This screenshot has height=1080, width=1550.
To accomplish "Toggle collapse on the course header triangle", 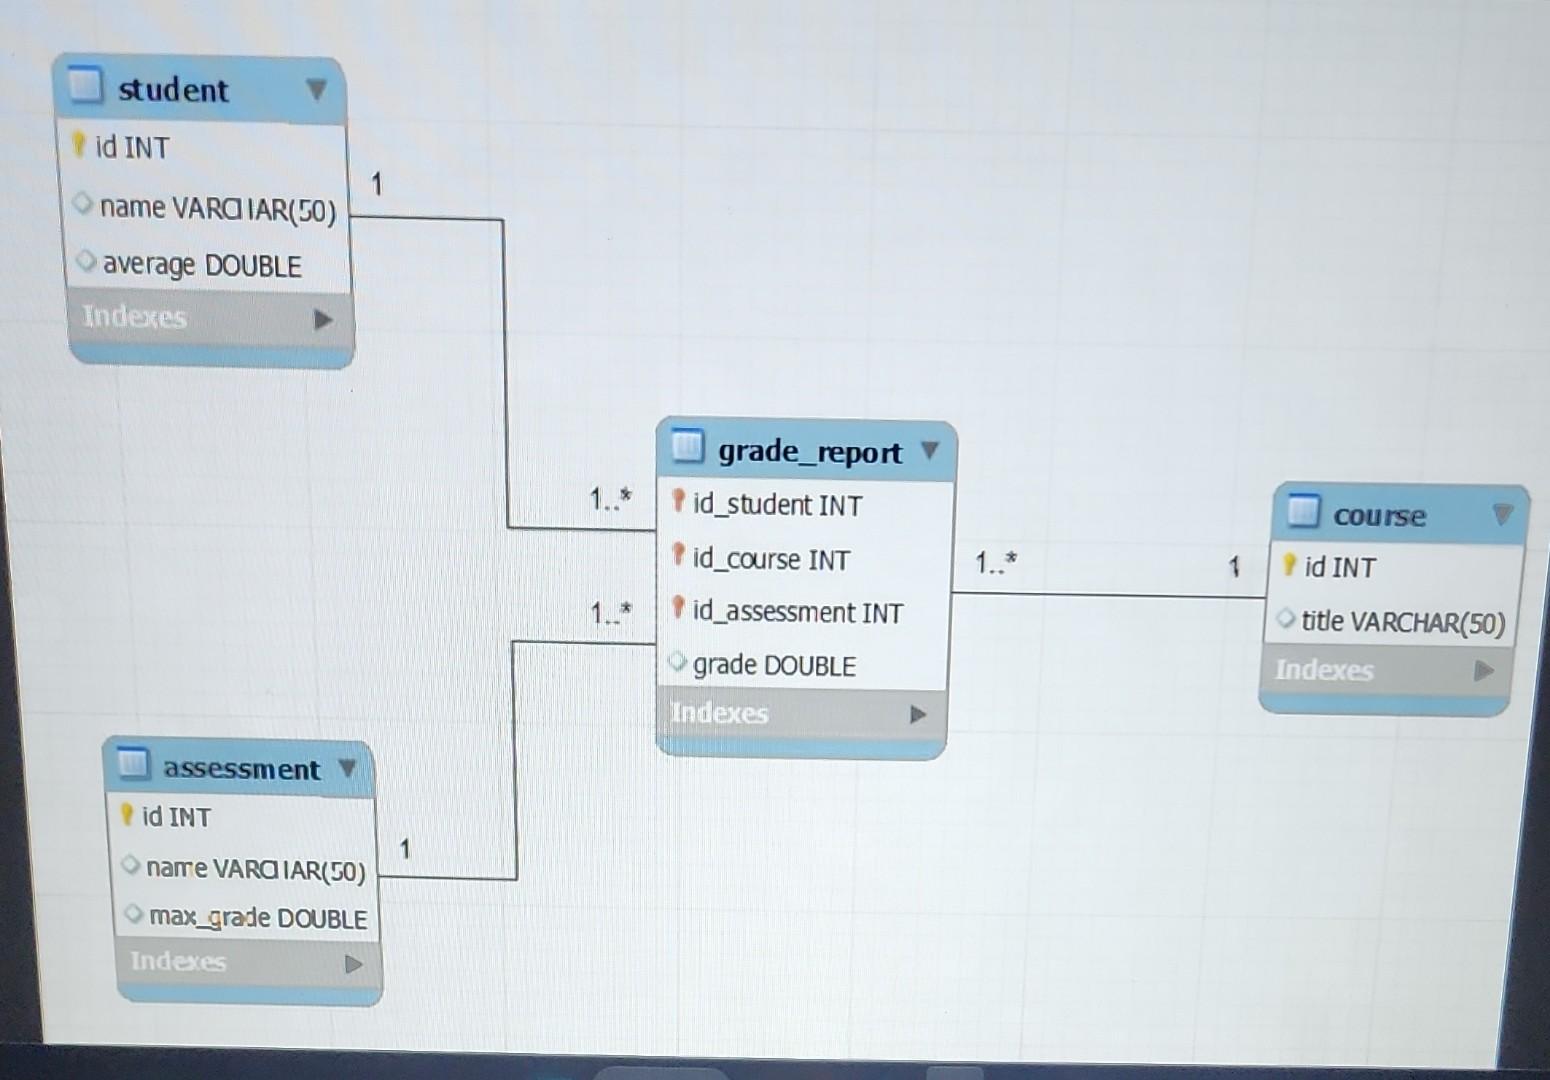I will pos(1502,515).
